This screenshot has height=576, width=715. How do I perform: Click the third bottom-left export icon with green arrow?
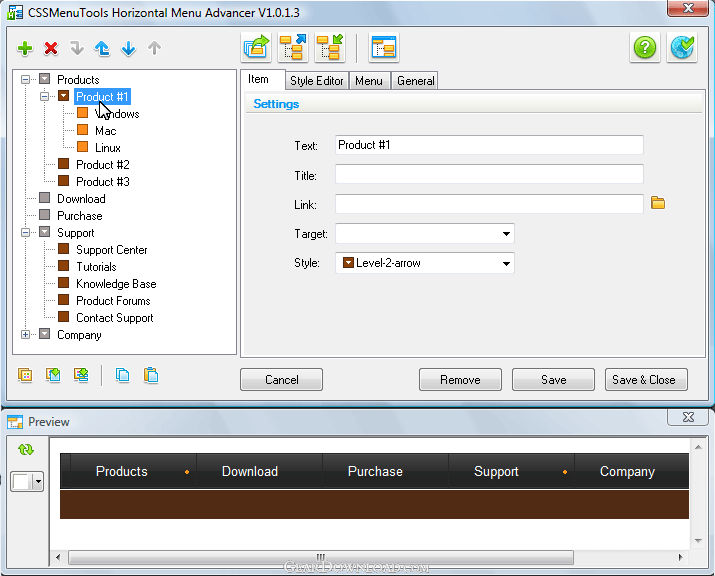tap(81, 375)
